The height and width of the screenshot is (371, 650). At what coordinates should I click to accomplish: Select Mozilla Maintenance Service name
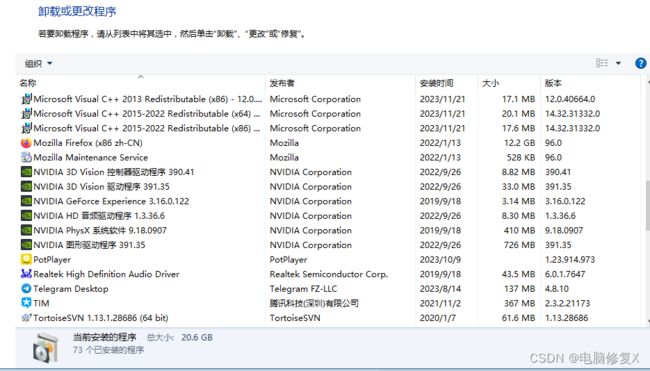(x=90, y=158)
